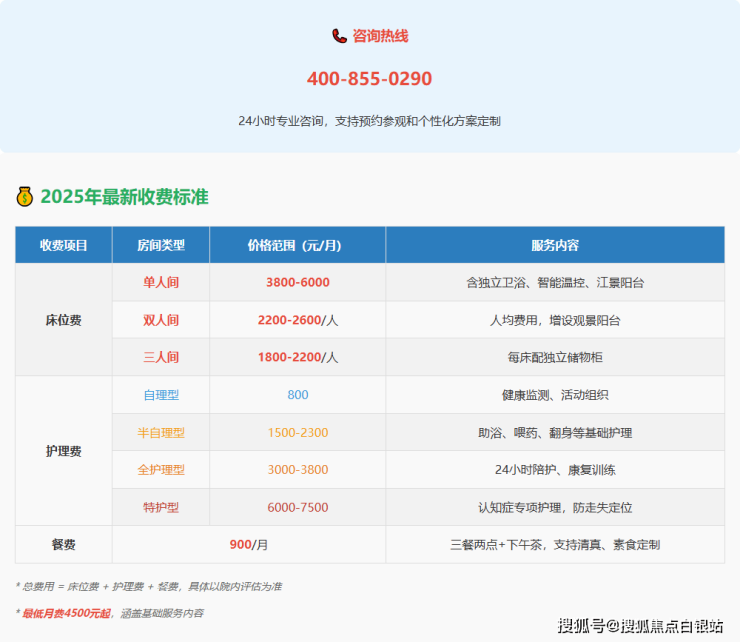Click the 3800-6000 single room price
This screenshot has height=642, width=740.
coord(297,283)
